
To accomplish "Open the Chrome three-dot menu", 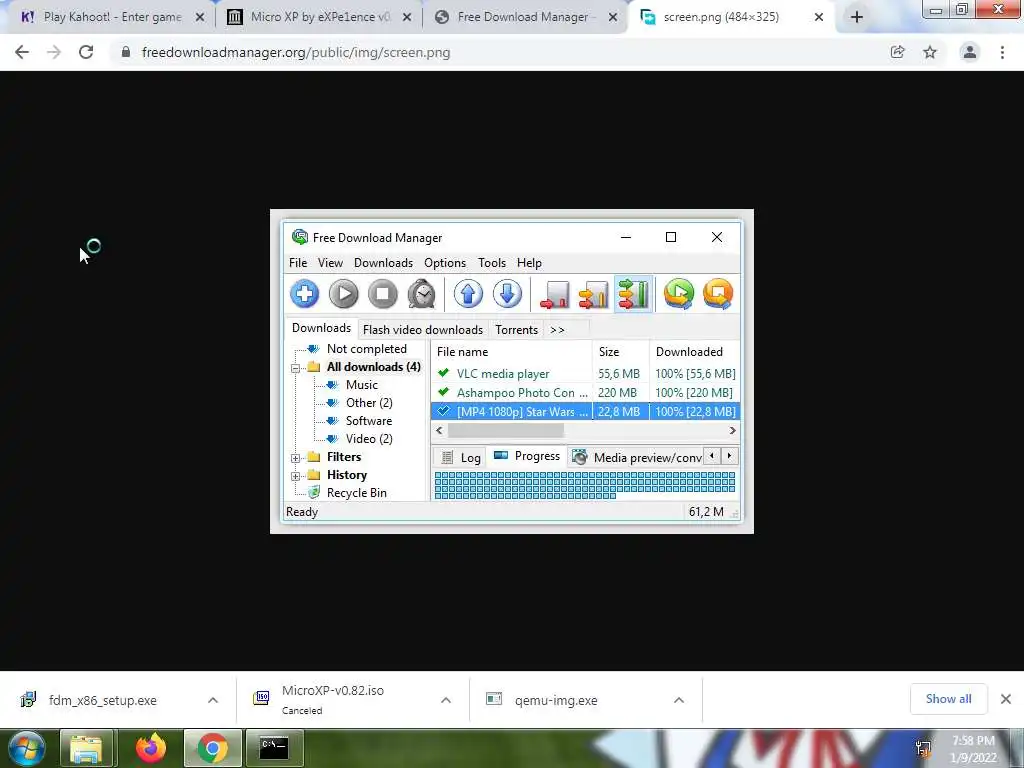I will point(1002,52).
